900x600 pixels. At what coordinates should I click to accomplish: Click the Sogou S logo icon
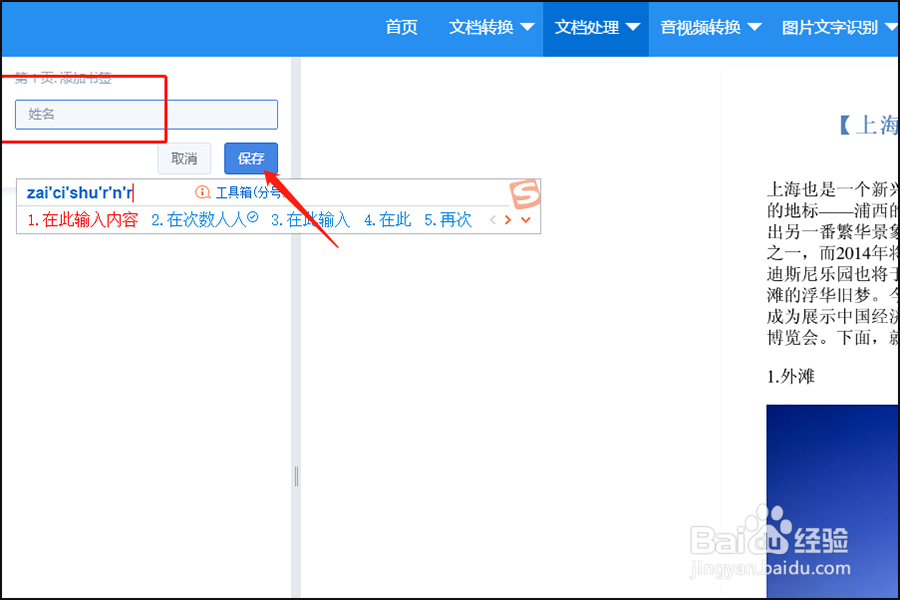(x=525, y=192)
